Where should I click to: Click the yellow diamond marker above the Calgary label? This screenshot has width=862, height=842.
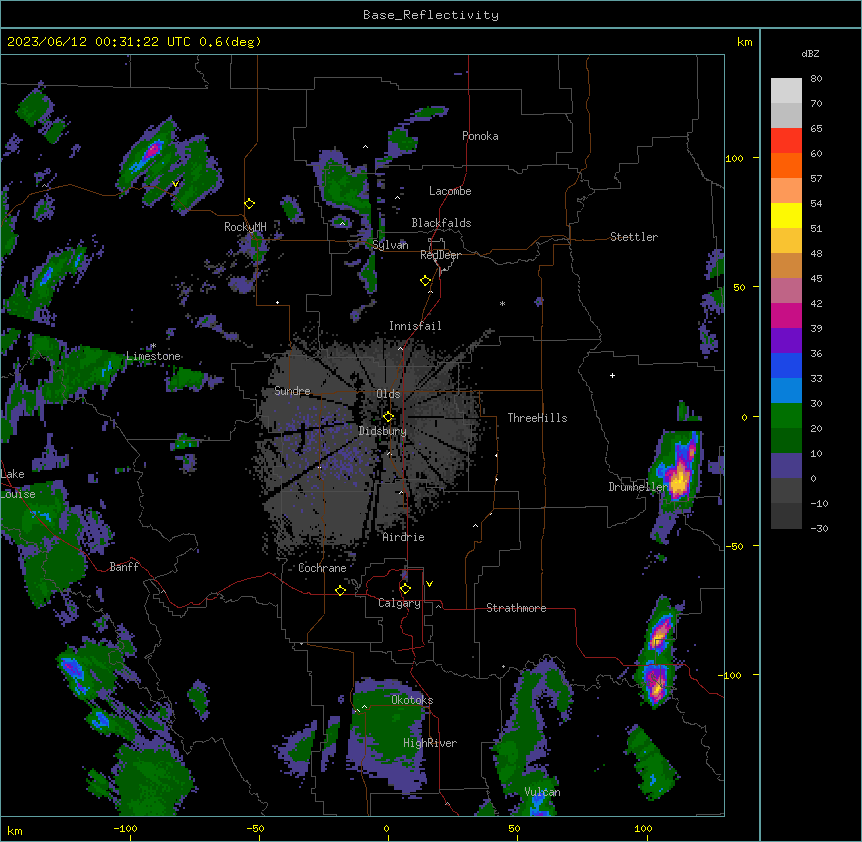coord(405,589)
